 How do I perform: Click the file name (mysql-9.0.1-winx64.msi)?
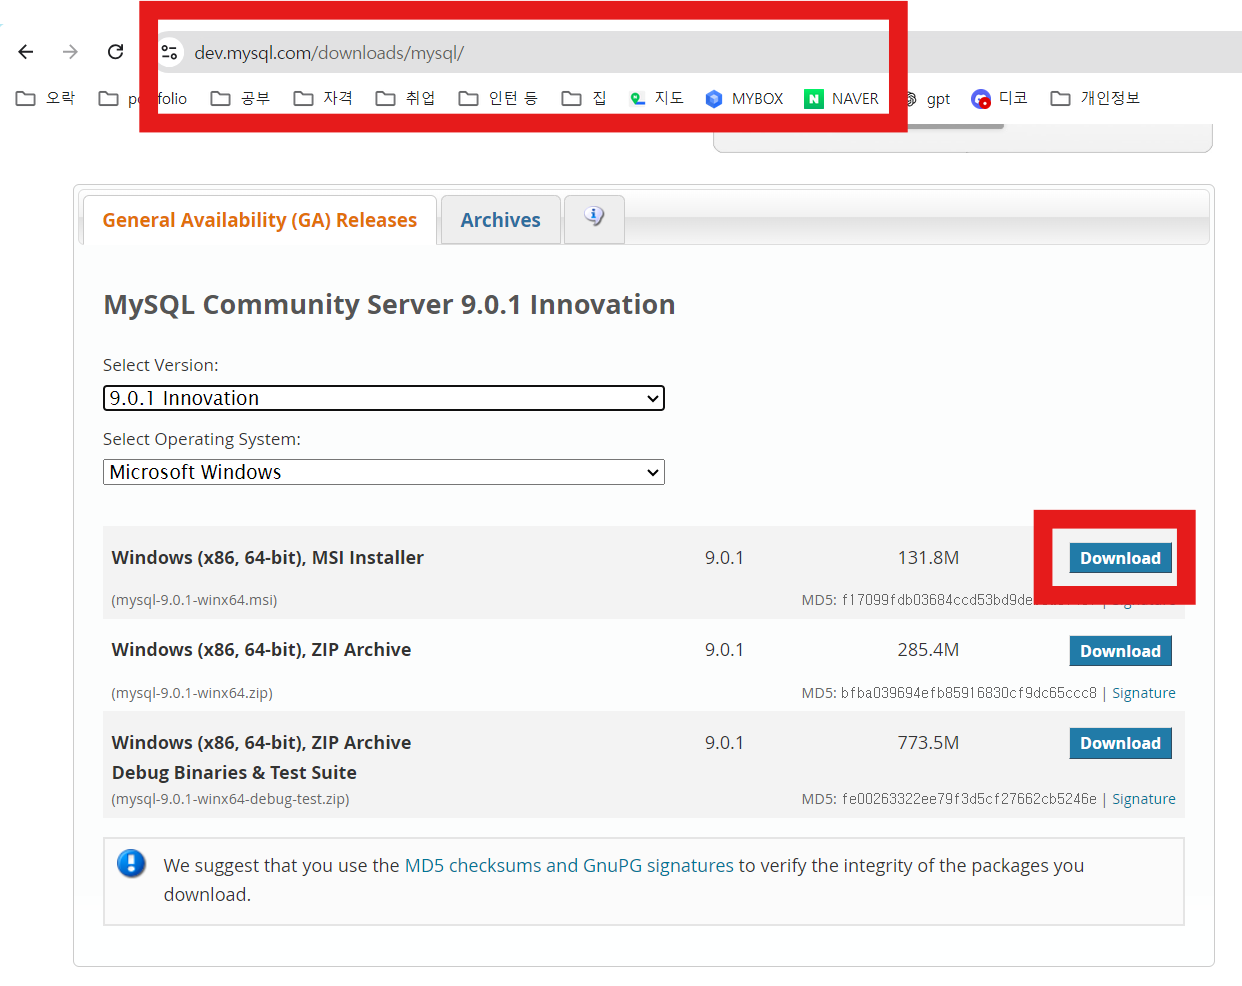[x=194, y=600]
